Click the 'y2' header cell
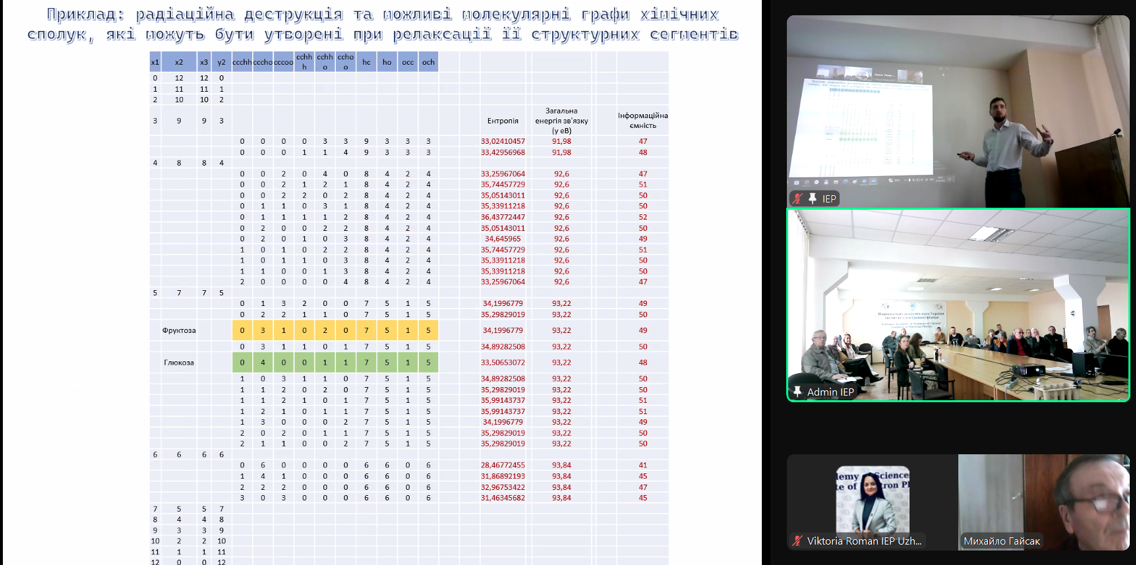The image size is (1136, 565). (222, 62)
